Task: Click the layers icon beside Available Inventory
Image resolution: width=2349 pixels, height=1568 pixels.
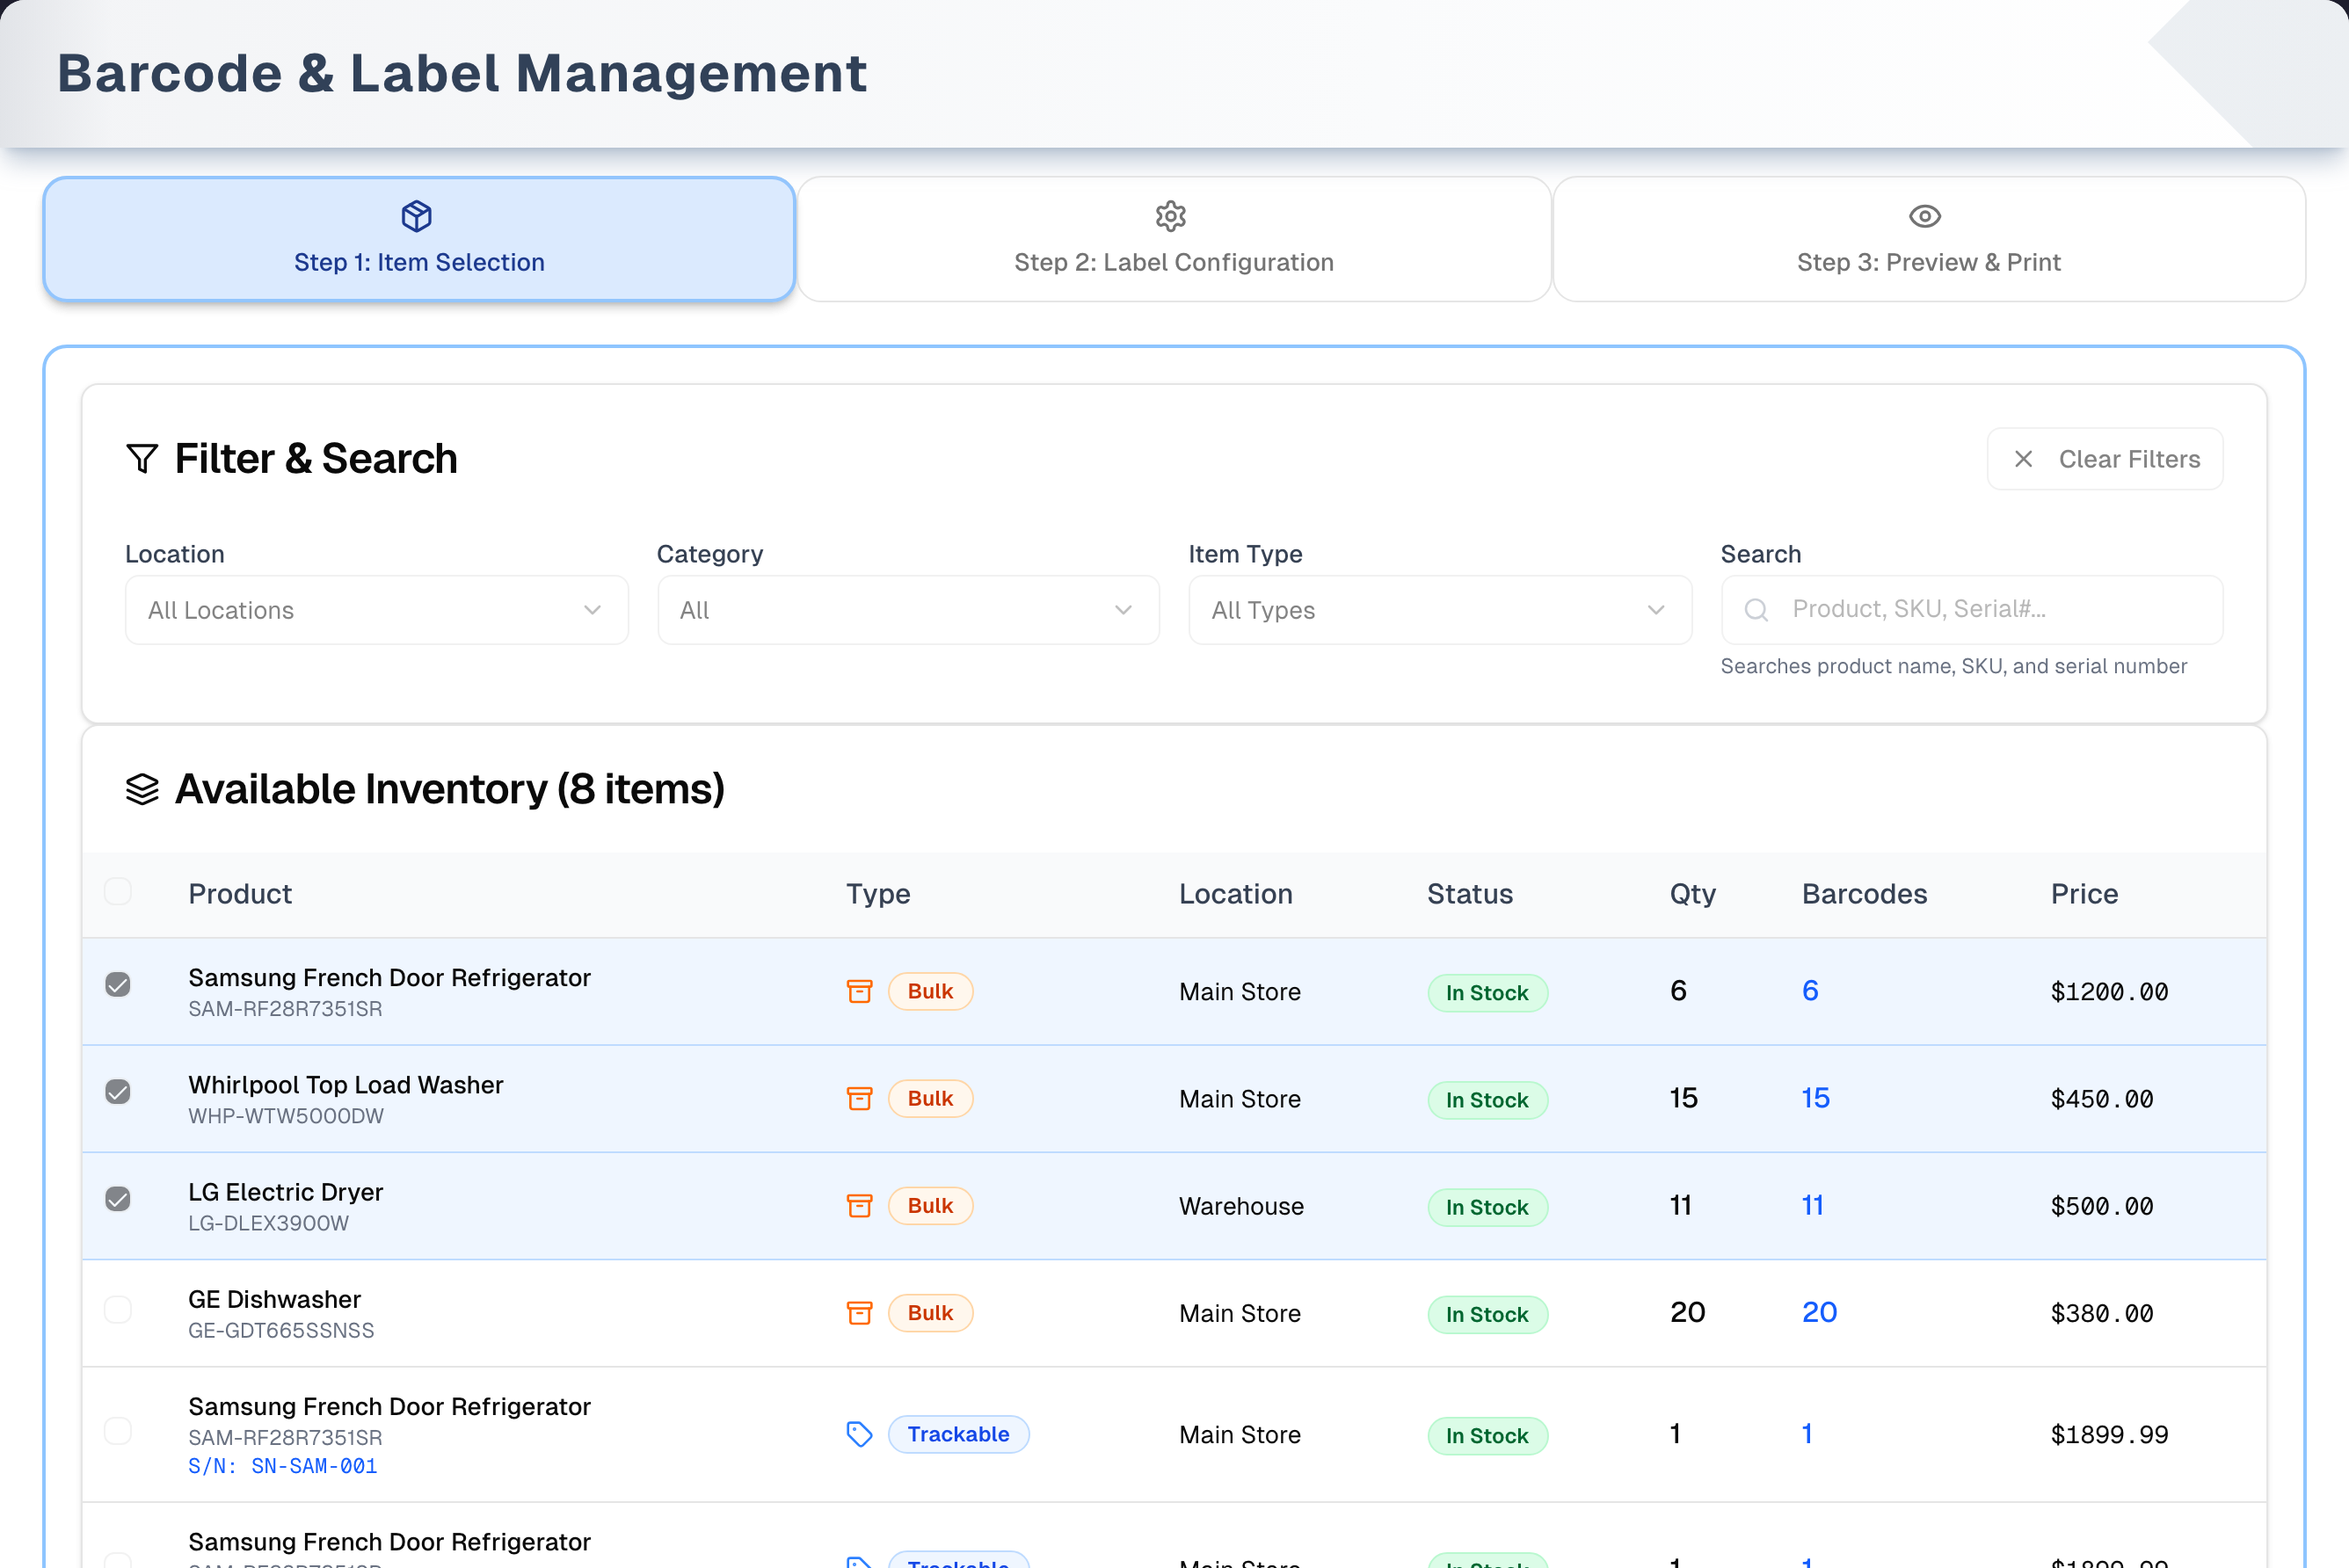Action: [142, 789]
